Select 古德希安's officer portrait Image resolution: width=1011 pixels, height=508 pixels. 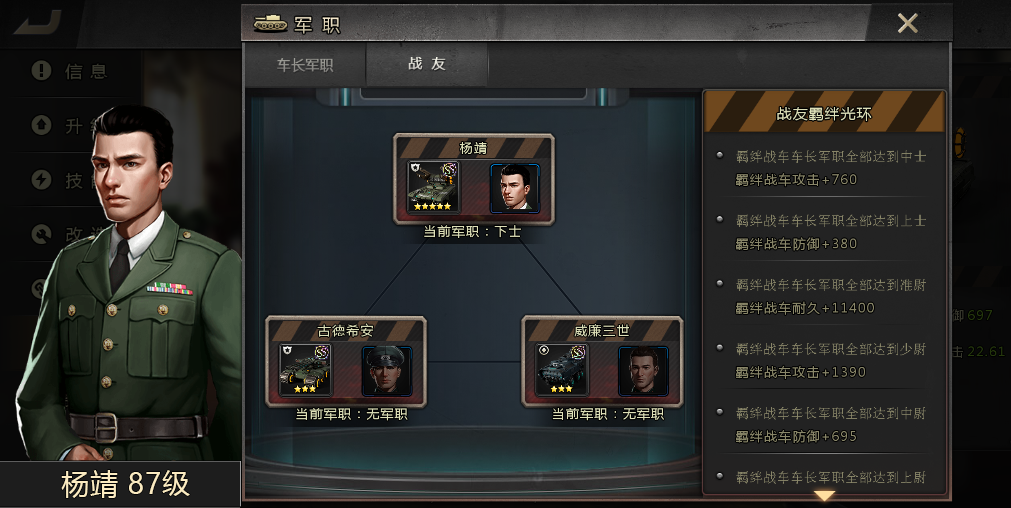point(387,370)
